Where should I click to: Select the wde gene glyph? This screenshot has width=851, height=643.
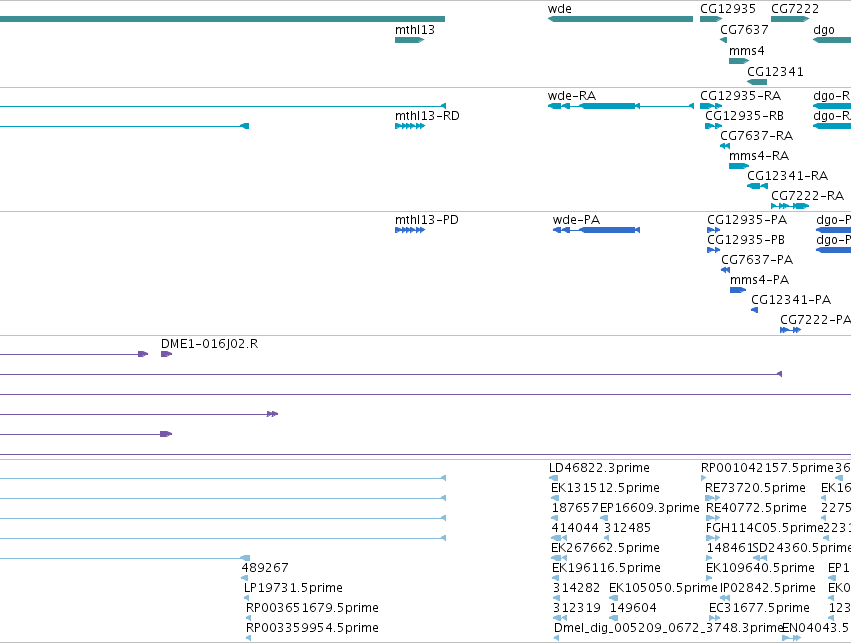[x=620, y=19]
